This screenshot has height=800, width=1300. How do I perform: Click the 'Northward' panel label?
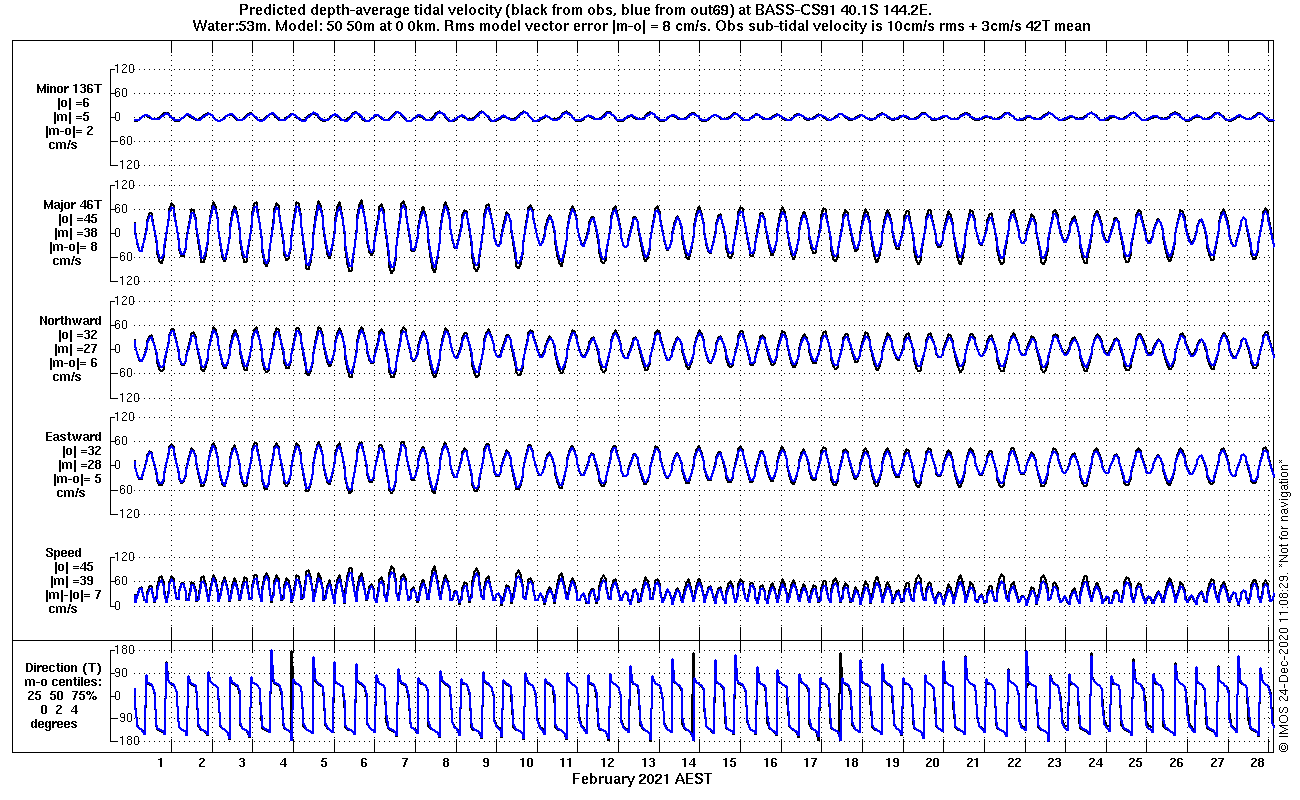tap(70, 321)
